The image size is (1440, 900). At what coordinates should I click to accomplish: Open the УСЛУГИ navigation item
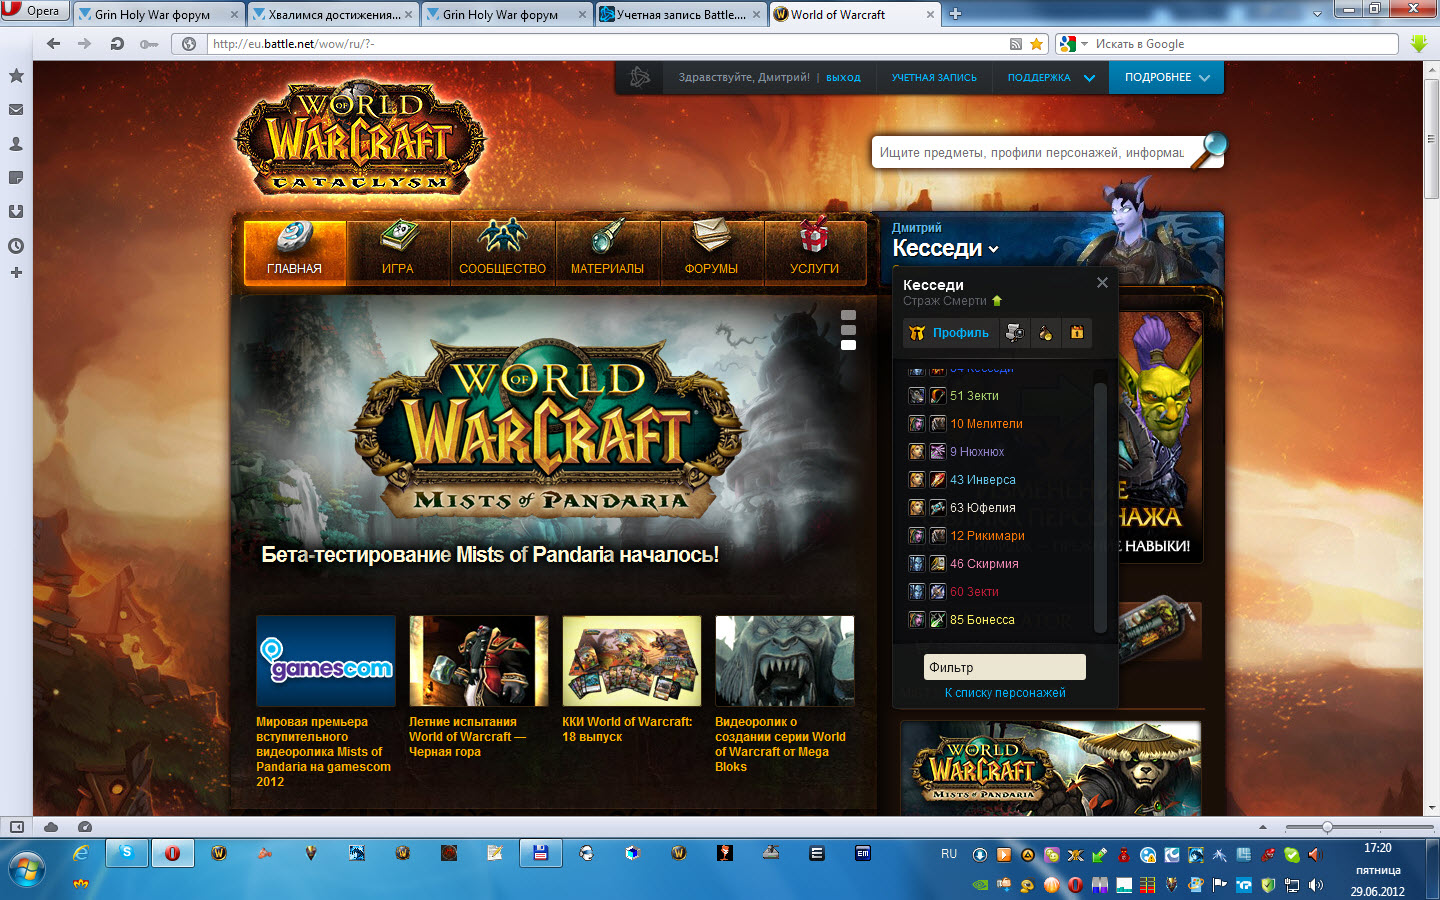pyautogui.click(x=815, y=253)
